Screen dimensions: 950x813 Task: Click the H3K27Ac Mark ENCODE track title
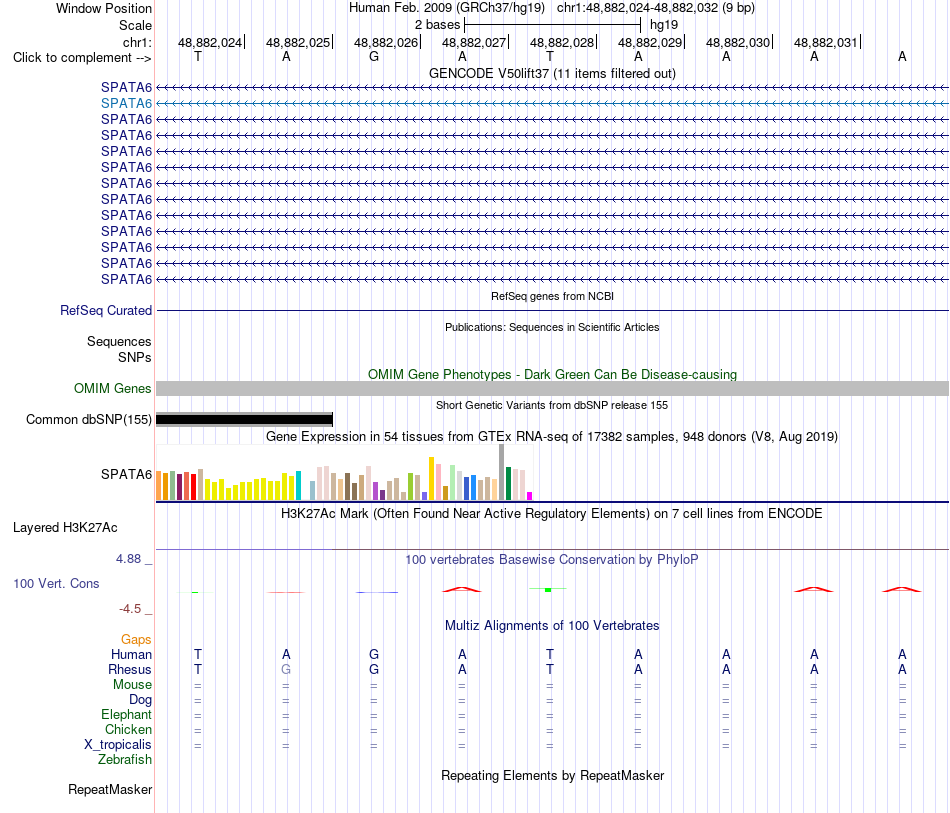552,514
